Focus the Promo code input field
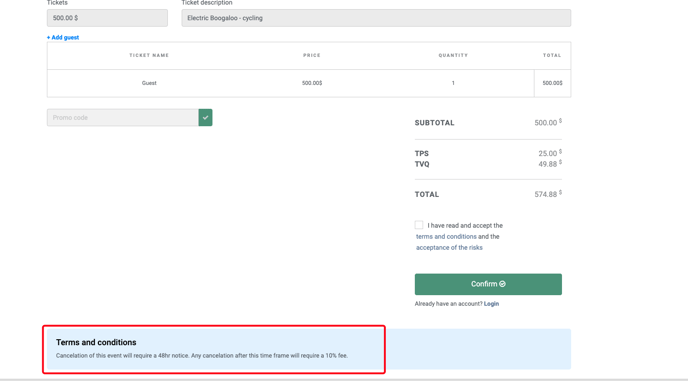Viewport: 688px width, 381px height. click(x=122, y=118)
